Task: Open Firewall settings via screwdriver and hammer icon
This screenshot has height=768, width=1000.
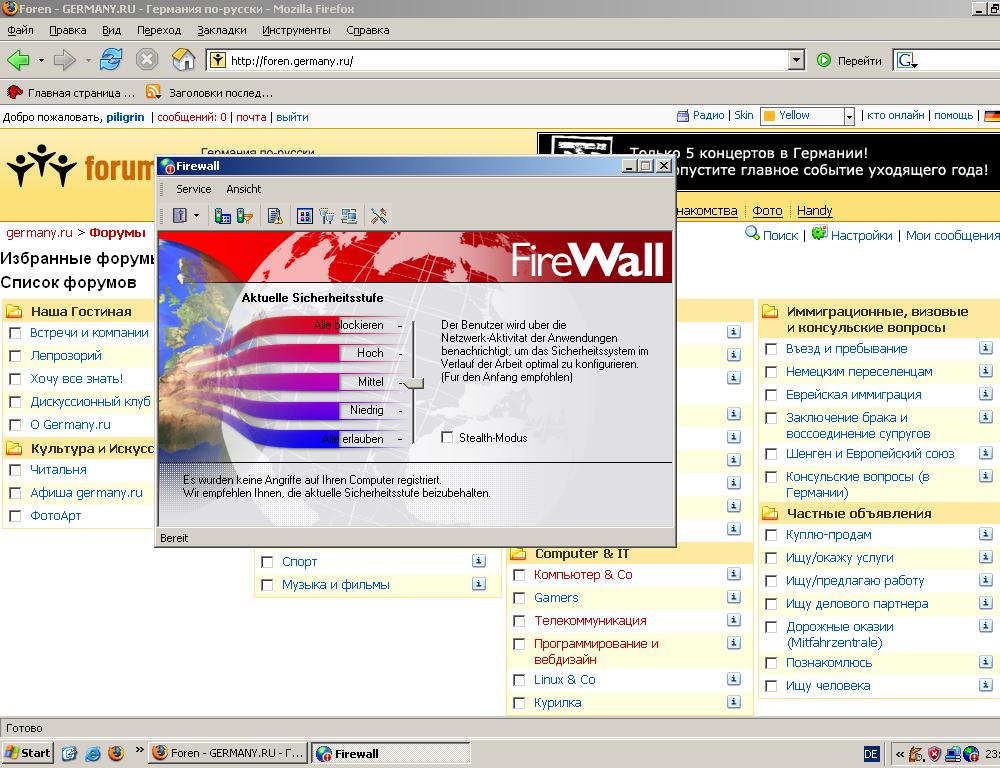Action: click(x=379, y=216)
